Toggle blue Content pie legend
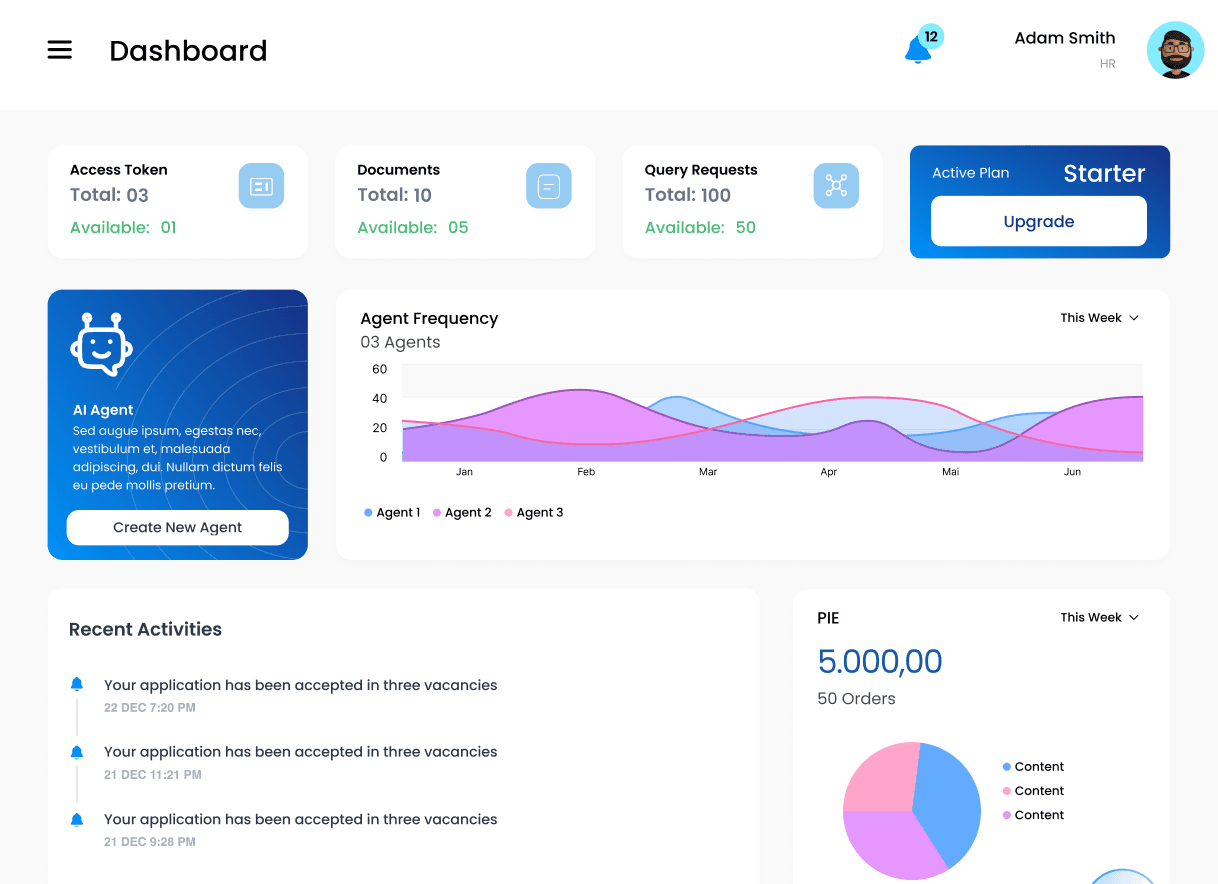1218x884 pixels. [x=1033, y=767]
